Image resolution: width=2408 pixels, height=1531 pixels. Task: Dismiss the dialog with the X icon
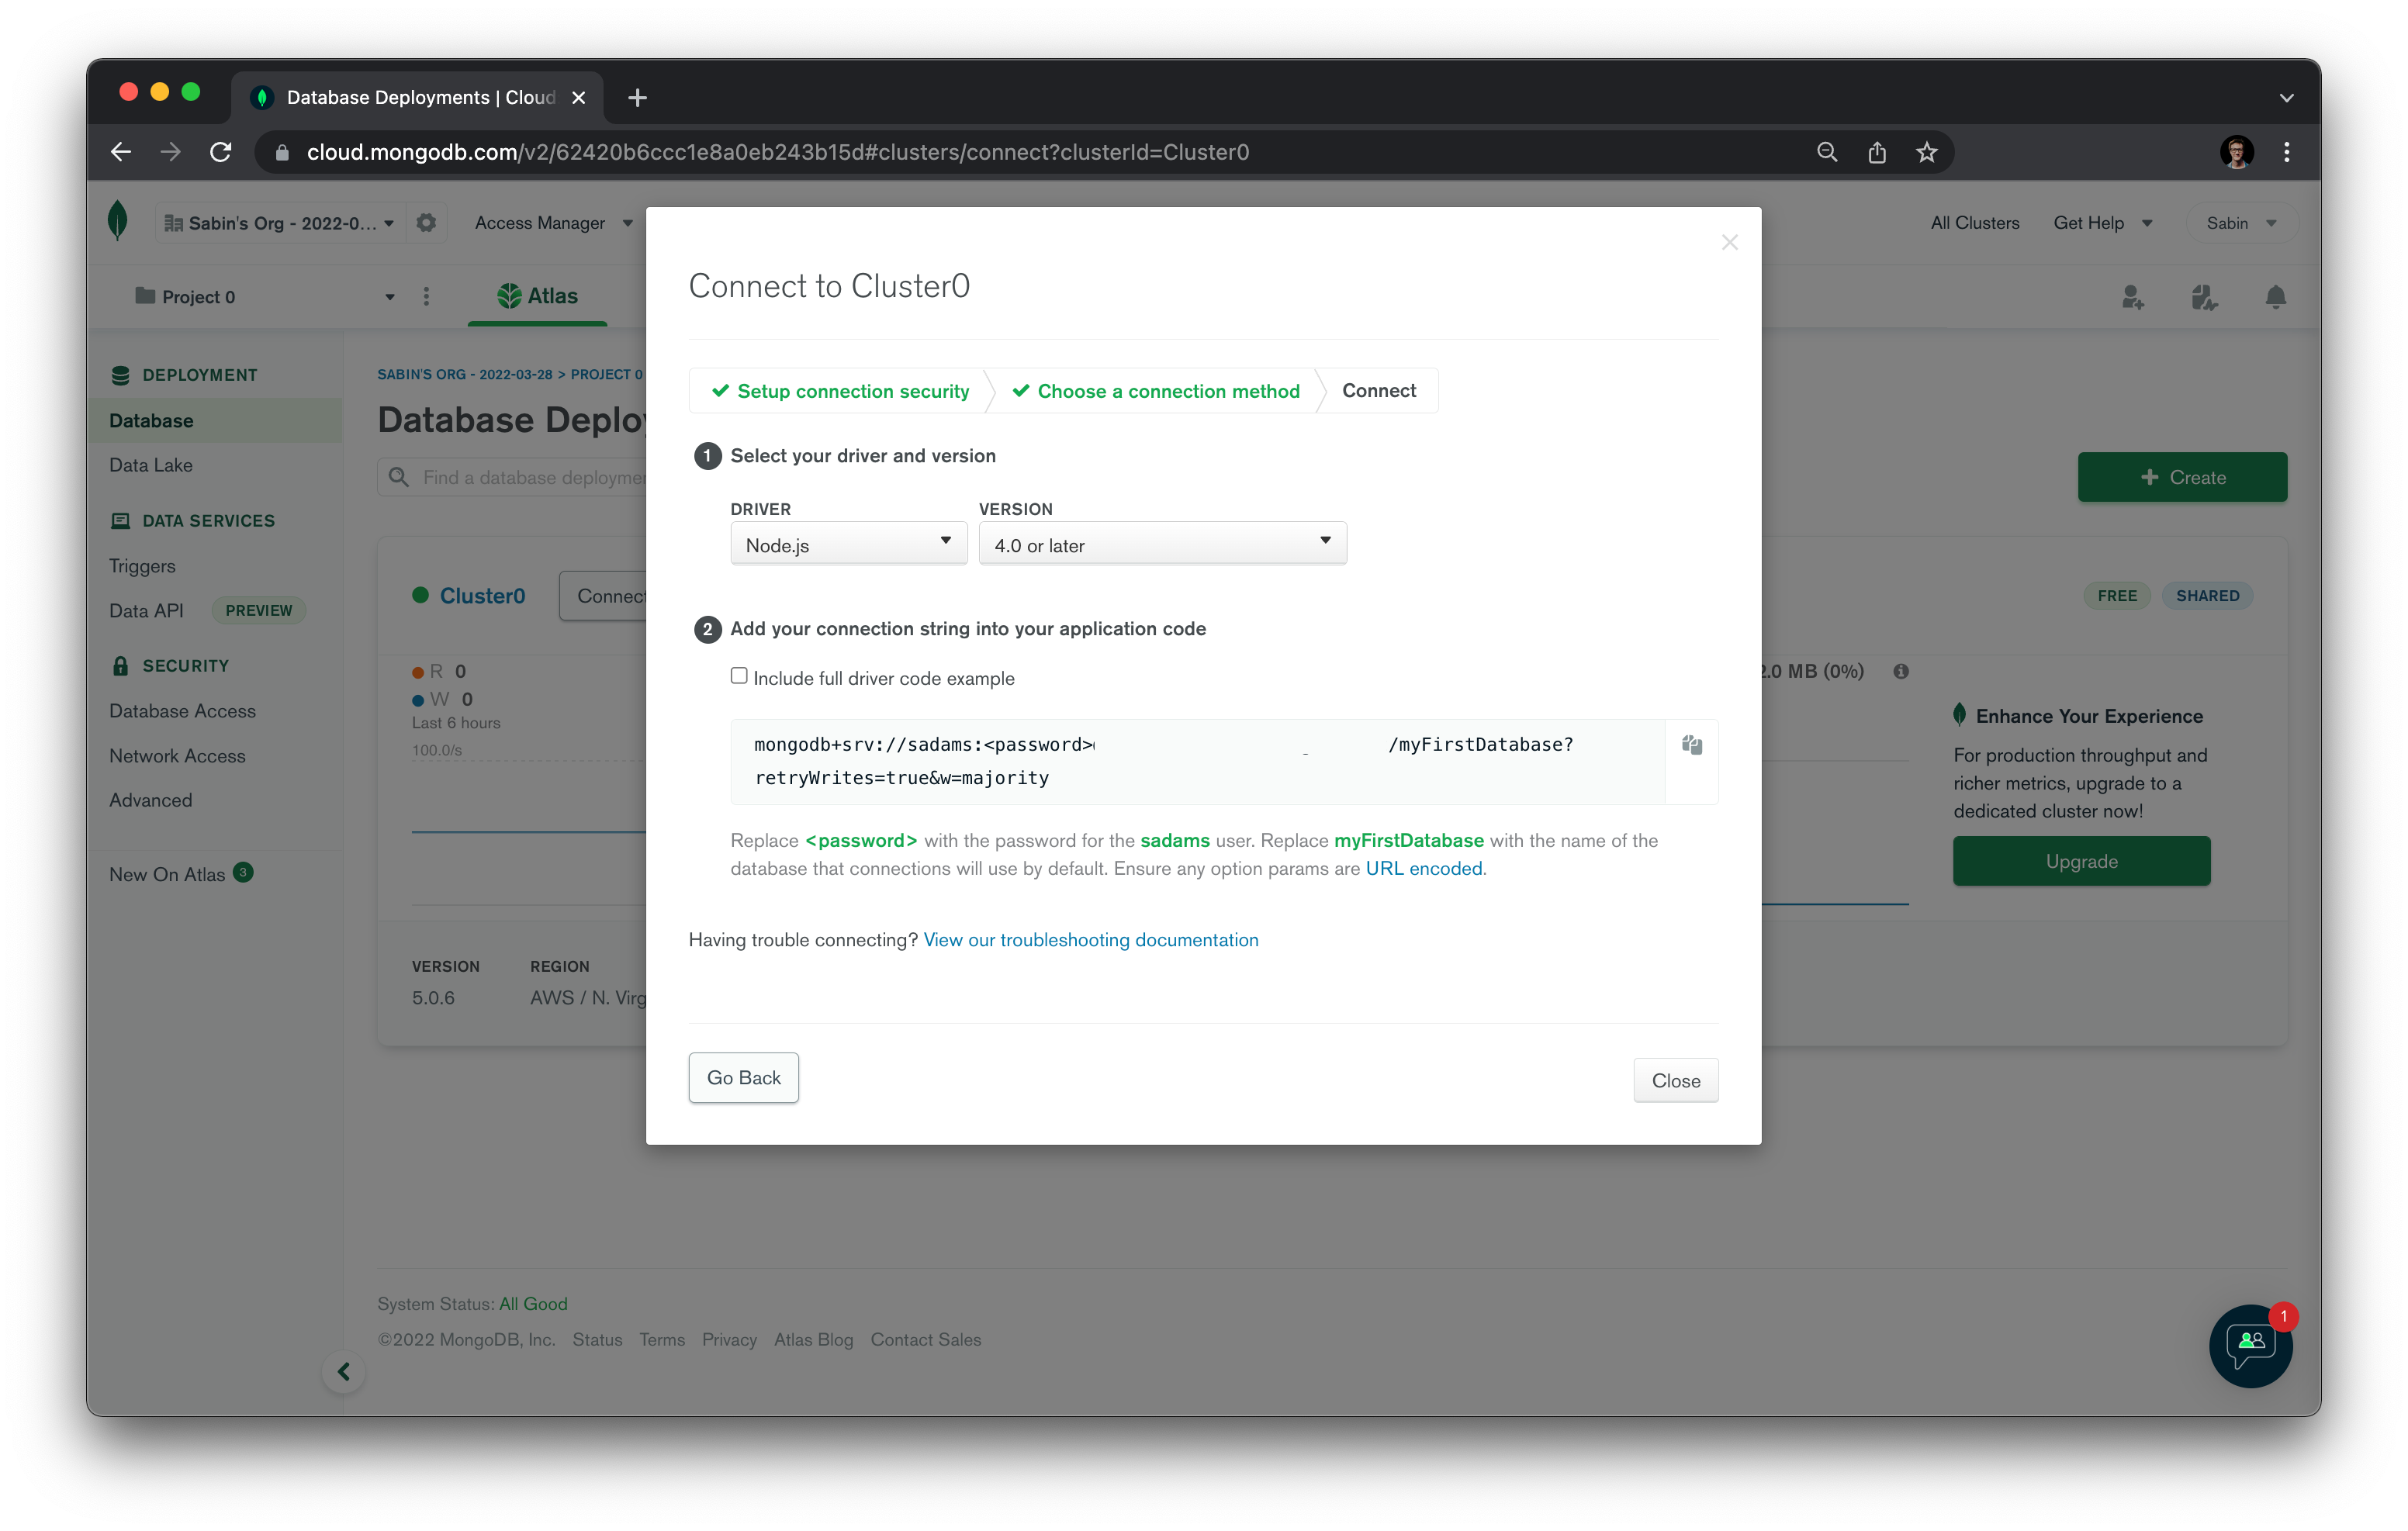(1729, 243)
